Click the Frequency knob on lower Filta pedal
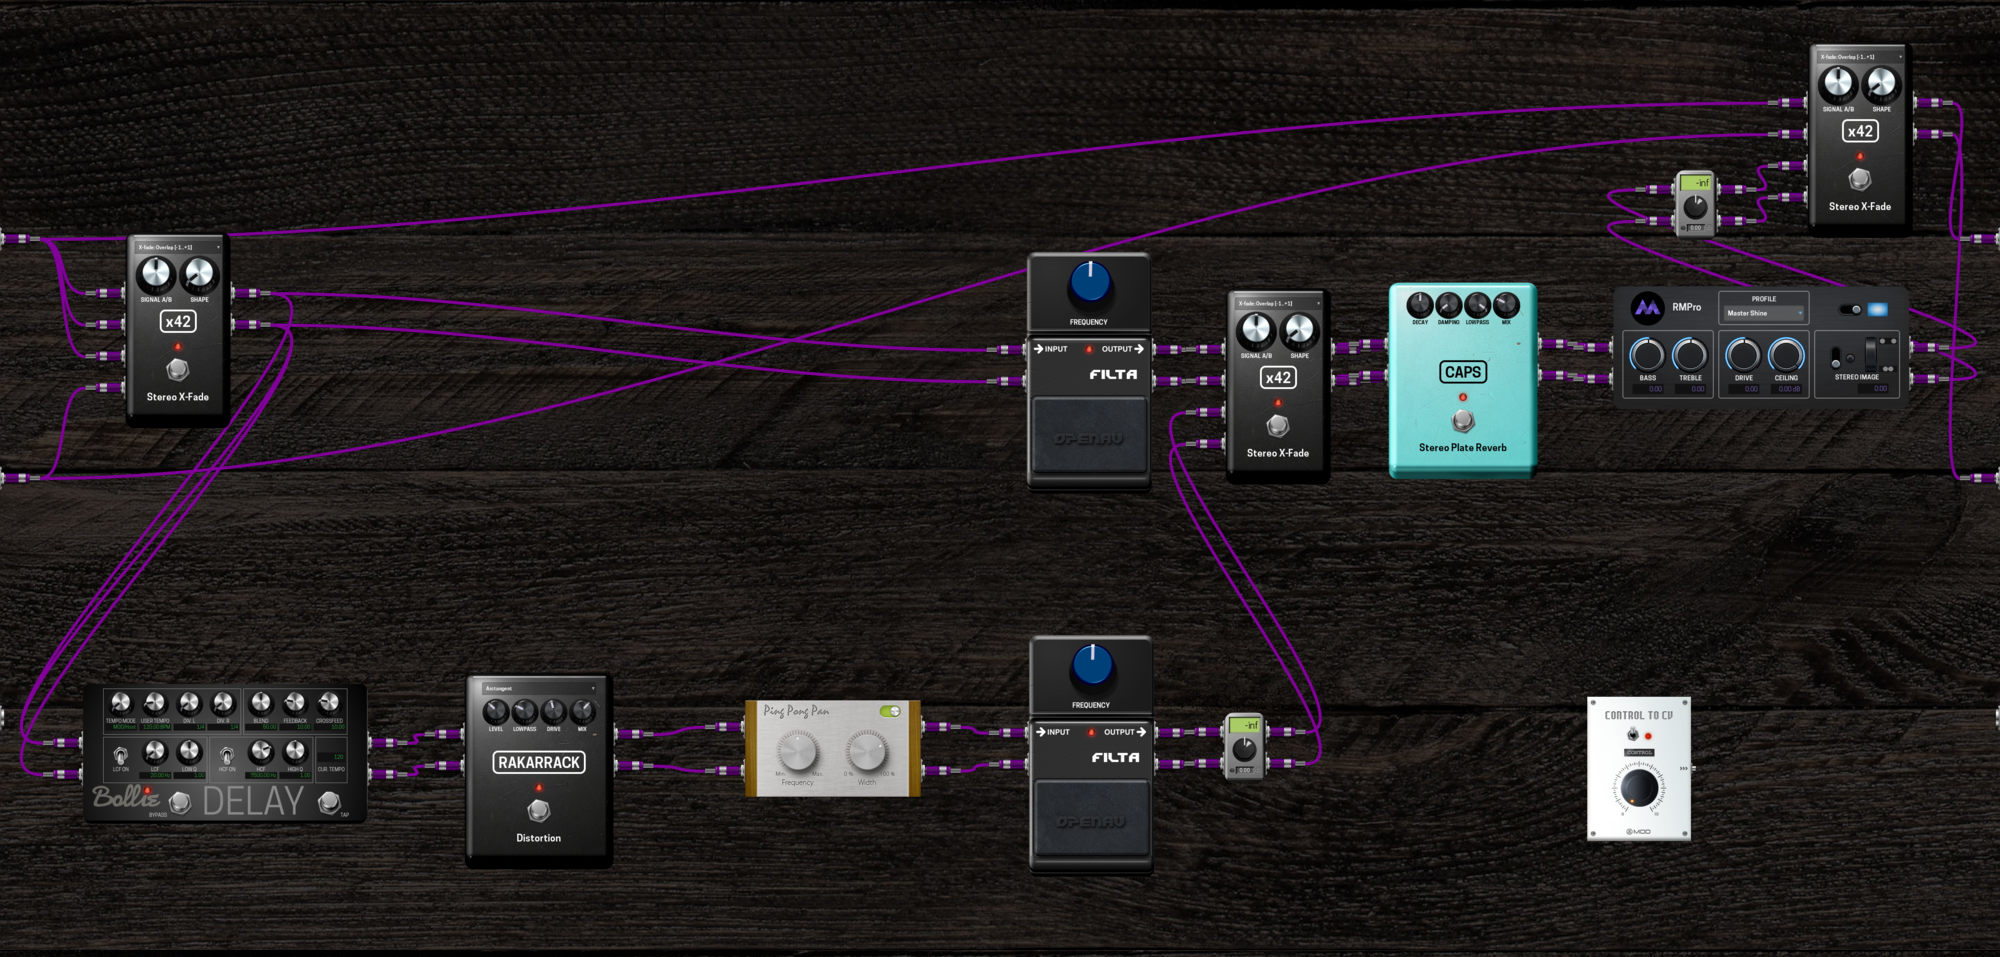The image size is (2000, 957). tap(1092, 665)
